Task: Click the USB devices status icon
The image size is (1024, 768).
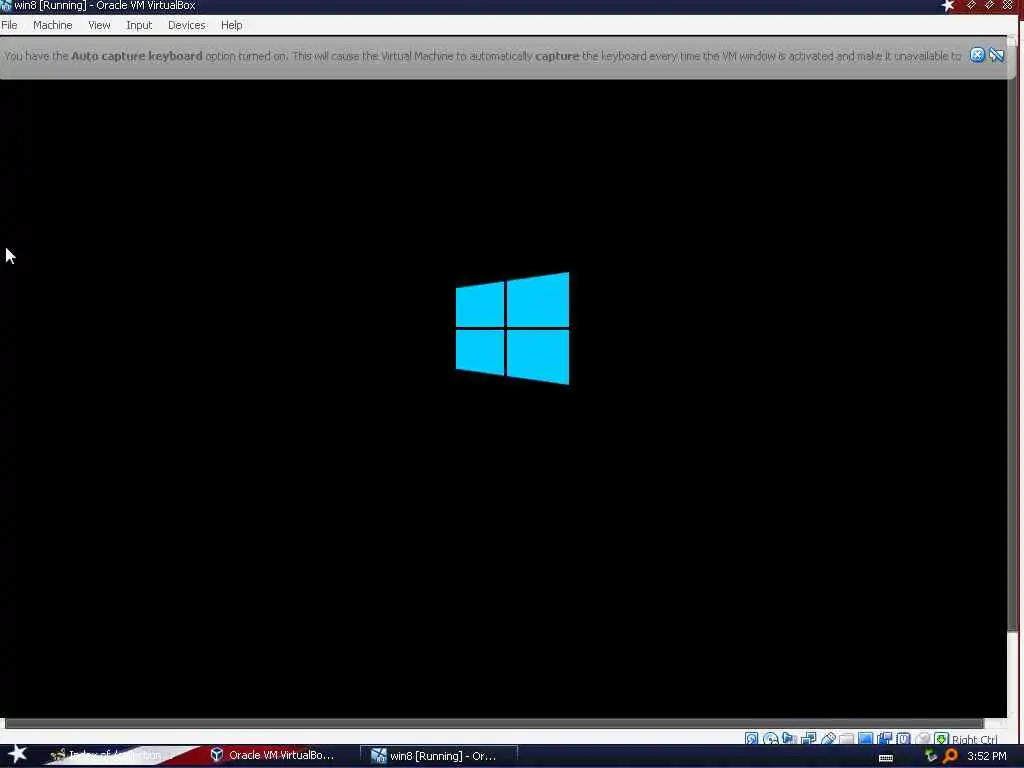Action: pyautogui.click(x=828, y=738)
